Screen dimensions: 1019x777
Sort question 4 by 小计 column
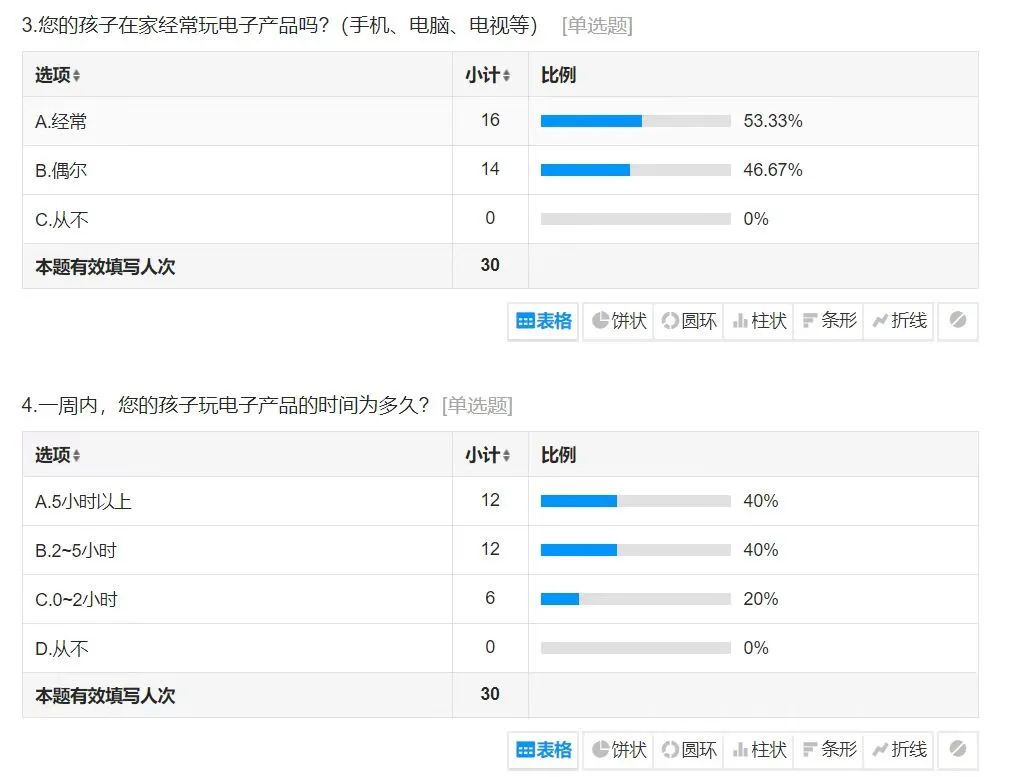[x=487, y=455]
